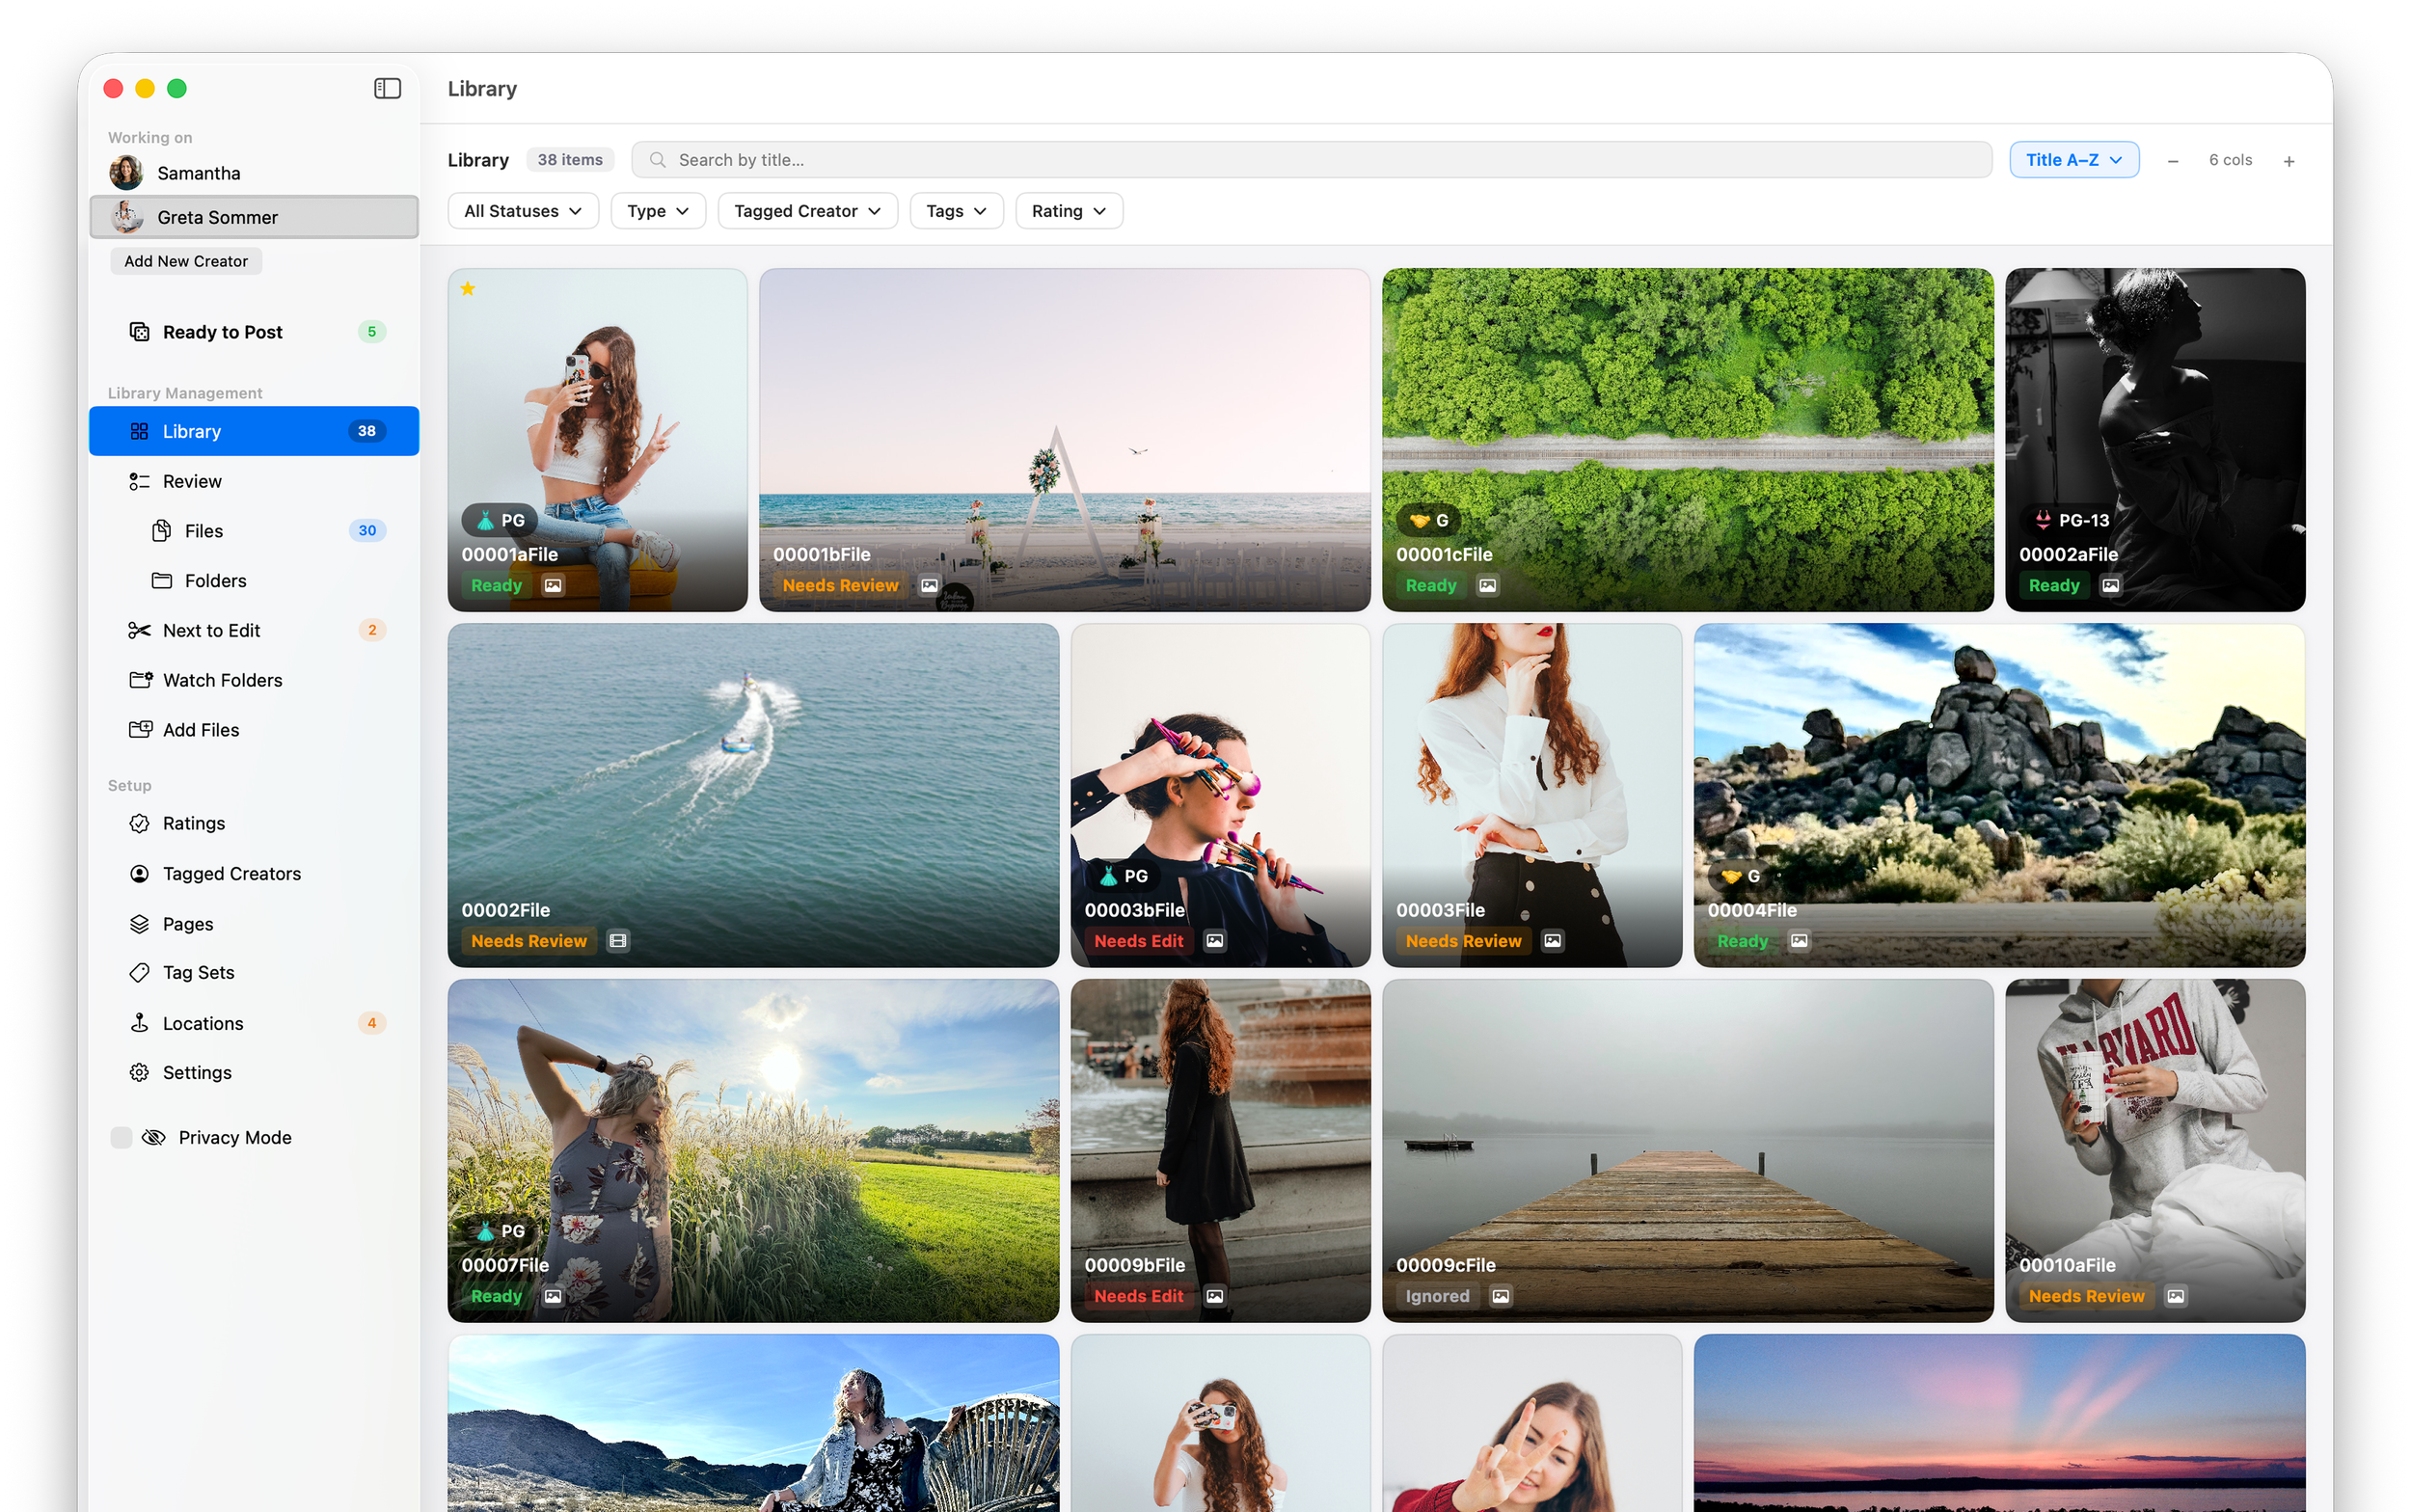Screen dimensions: 2411x1512
Task: Click the Files document icon
Action: pos(161,531)
